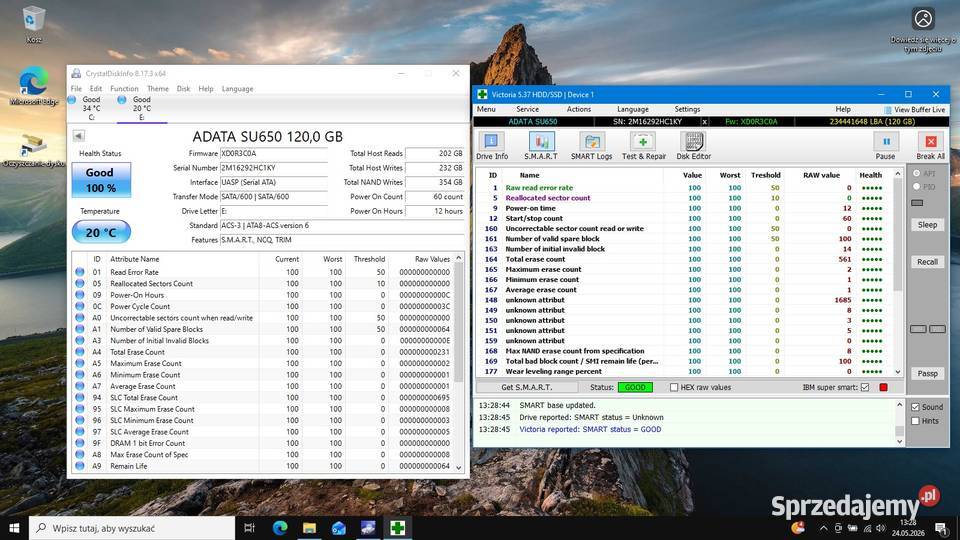
Task: Click the x beside SN in Victoria
Action: (704, 122)
